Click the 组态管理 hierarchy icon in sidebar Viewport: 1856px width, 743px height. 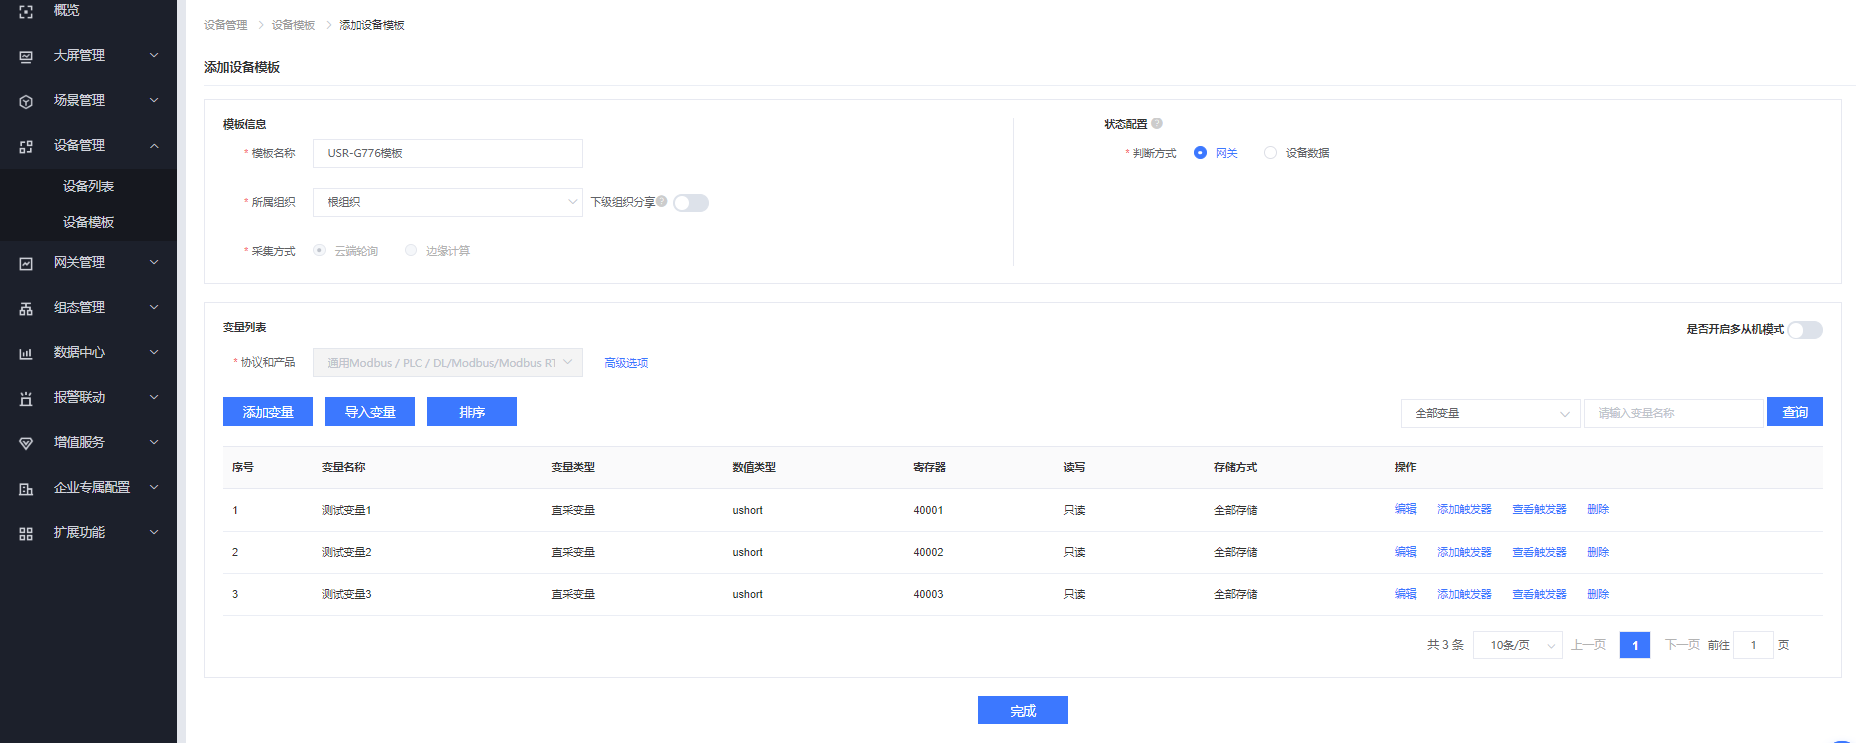(26, 308)
